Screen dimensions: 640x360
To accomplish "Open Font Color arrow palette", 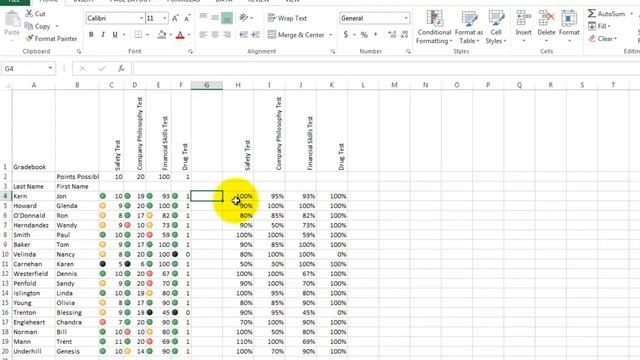I will [189, 35].
